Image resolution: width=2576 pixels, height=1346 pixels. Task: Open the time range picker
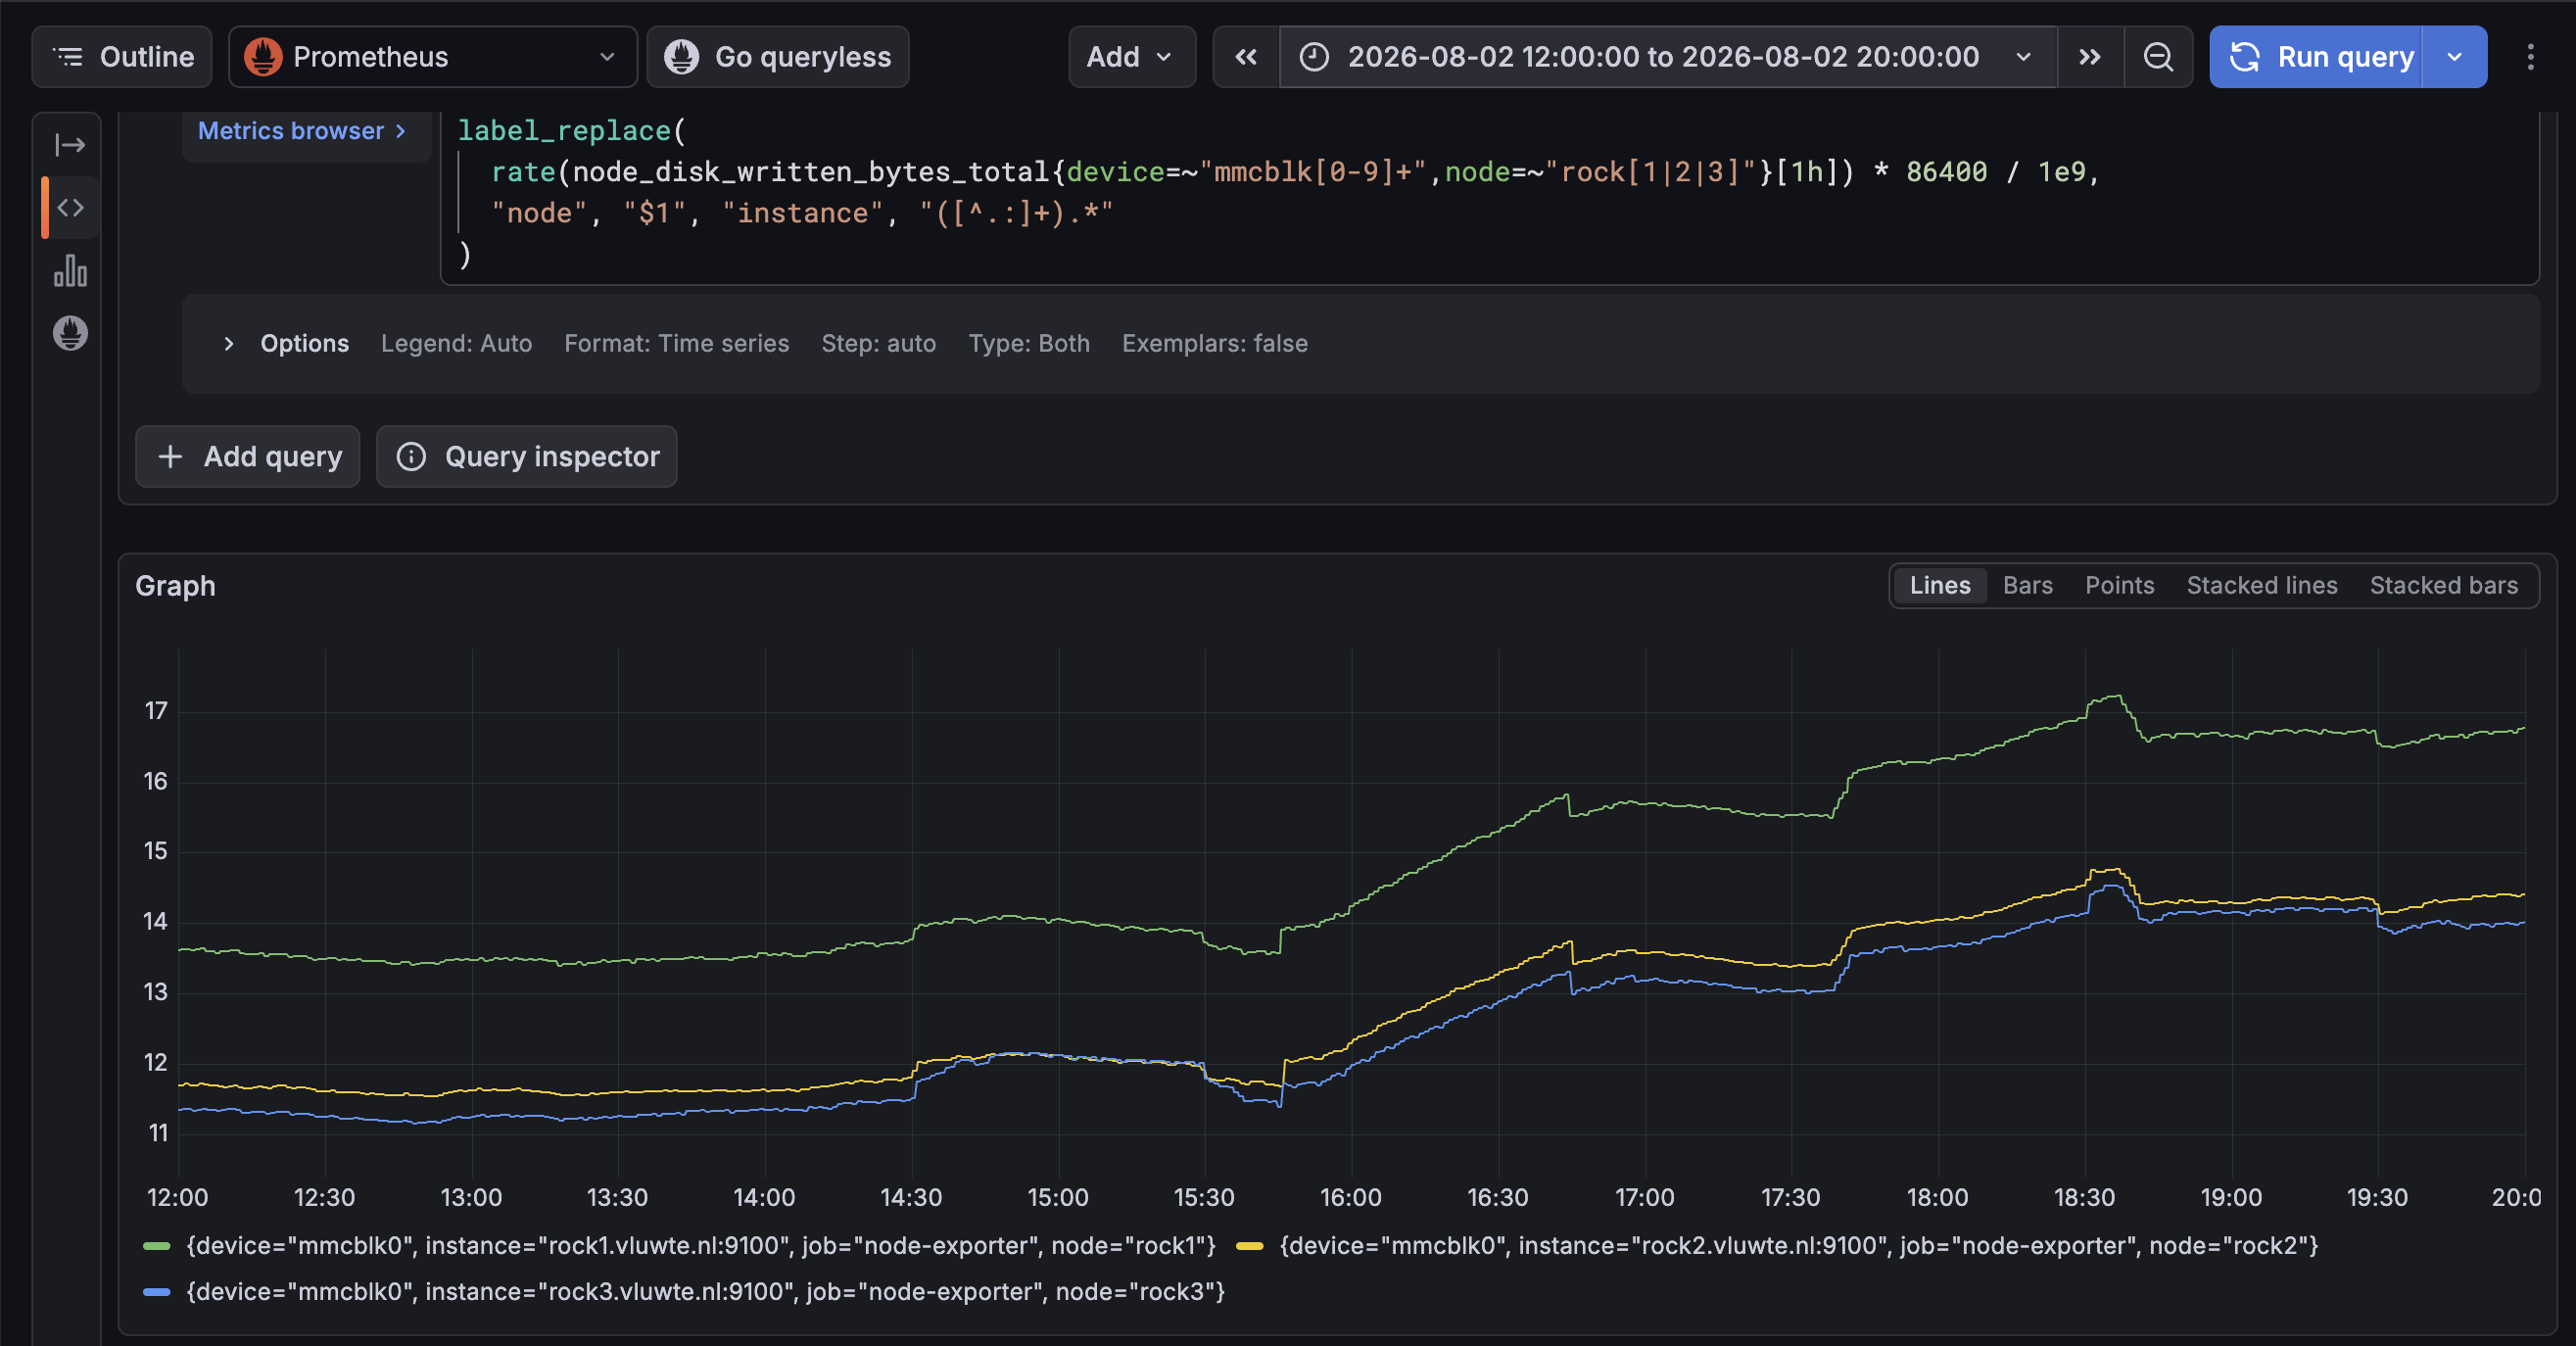(x=1668, y=57)
